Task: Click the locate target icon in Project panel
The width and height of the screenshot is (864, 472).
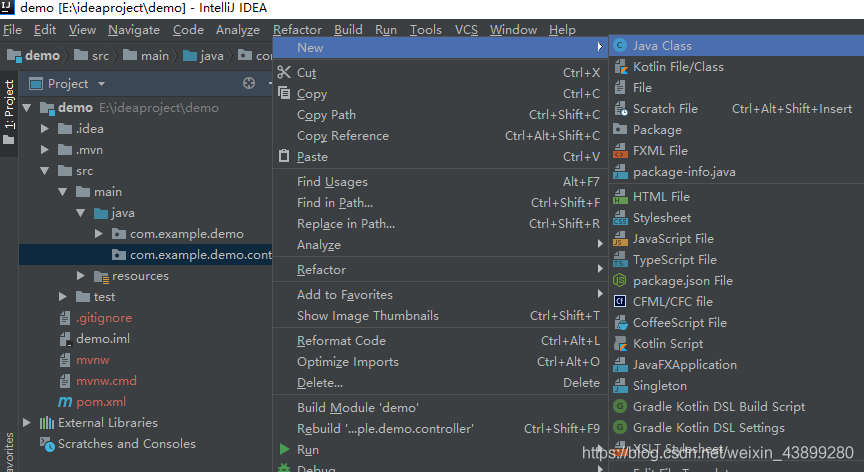Action: [x=249, y=83]
